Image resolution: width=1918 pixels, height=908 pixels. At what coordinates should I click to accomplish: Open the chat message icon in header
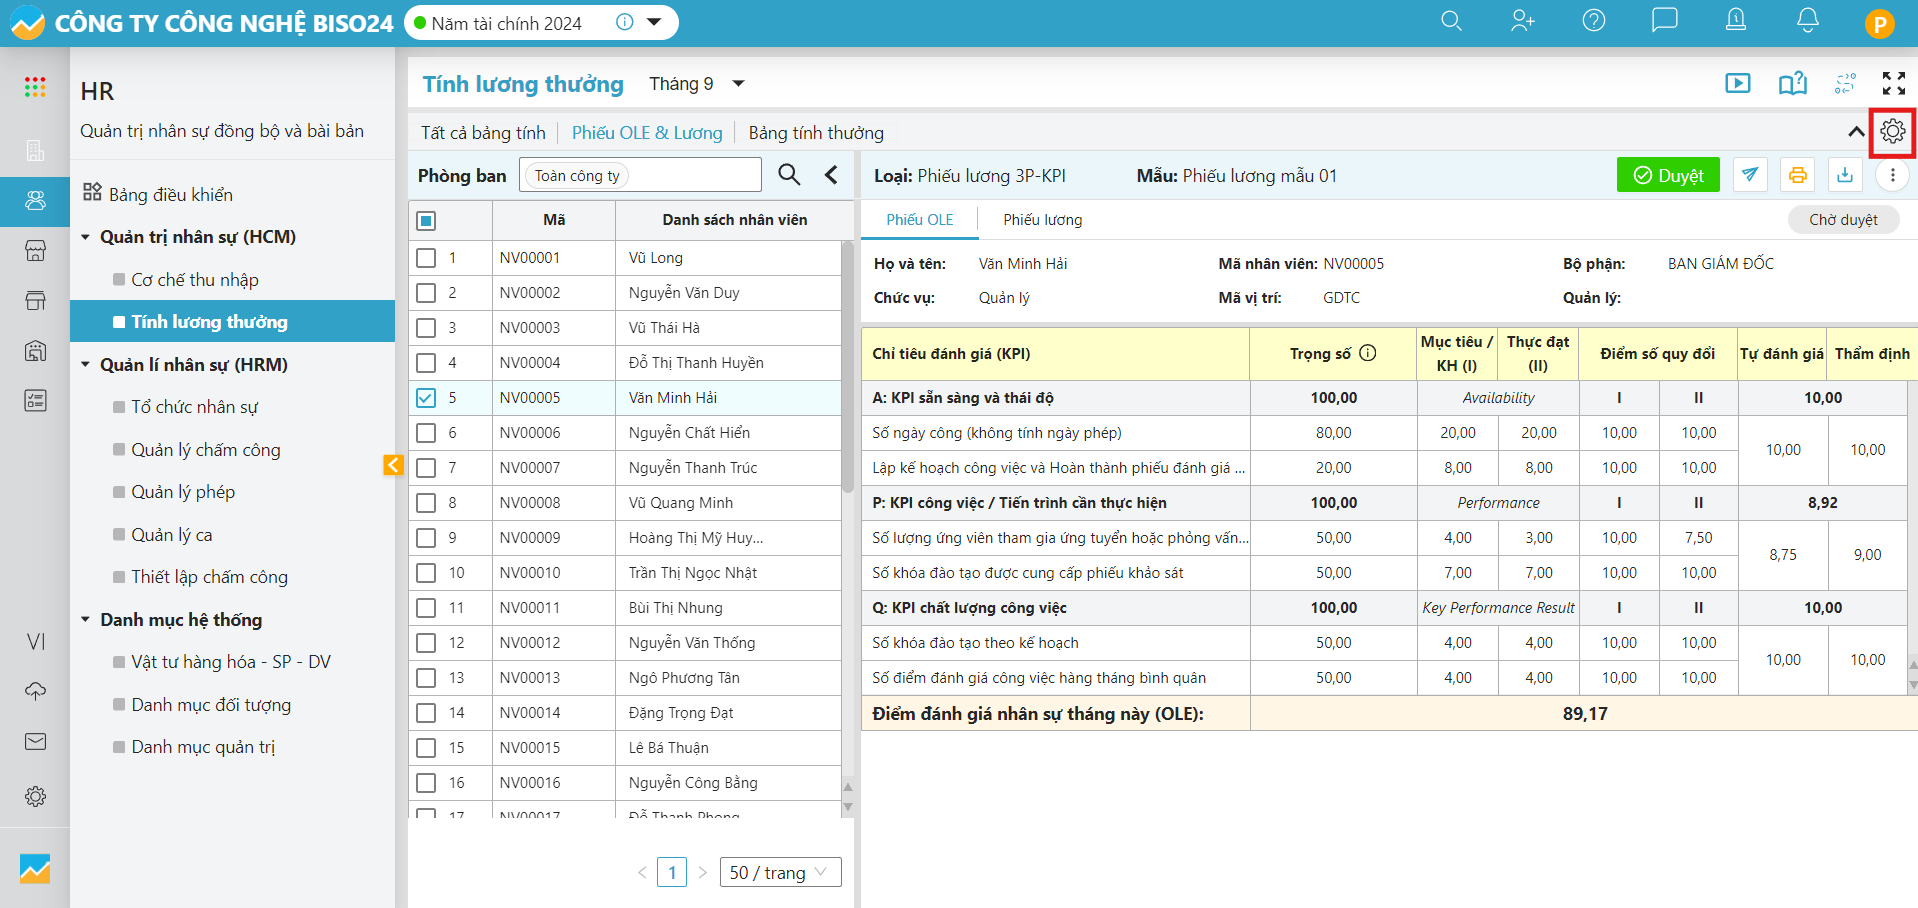pyautogui.click(x=1664, y=21)
